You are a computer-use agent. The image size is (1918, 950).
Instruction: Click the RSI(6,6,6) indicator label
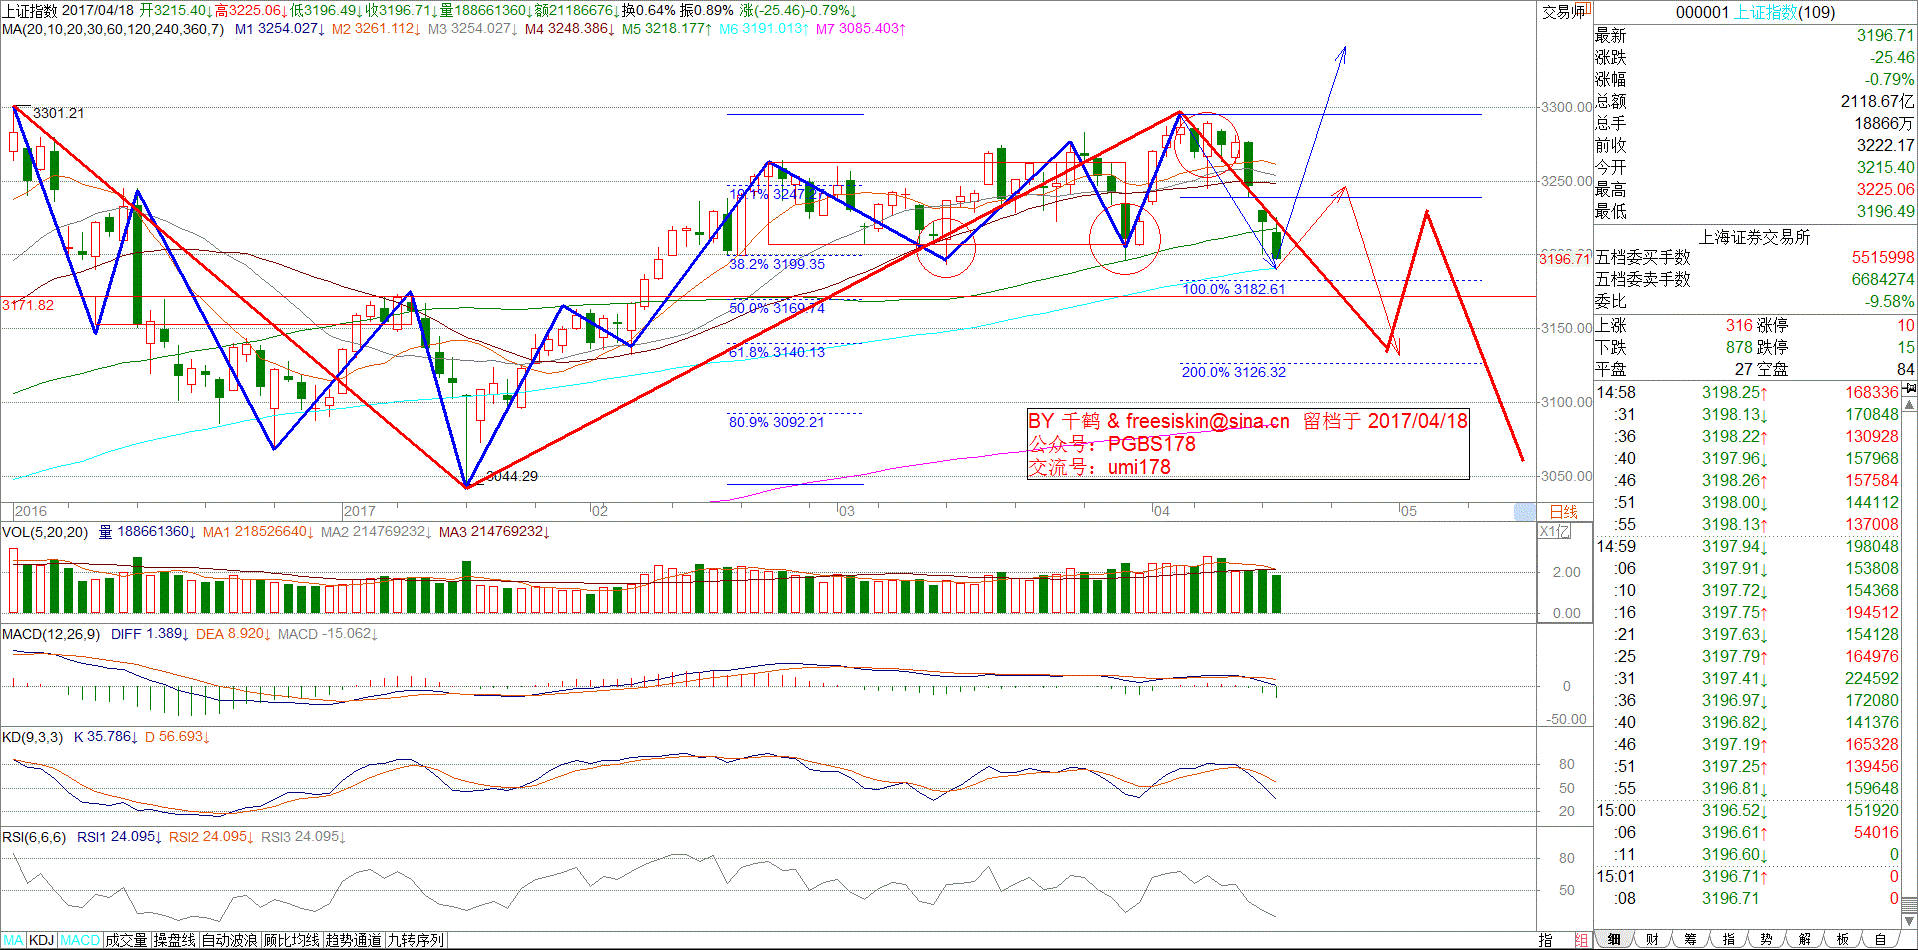(34, 837)
